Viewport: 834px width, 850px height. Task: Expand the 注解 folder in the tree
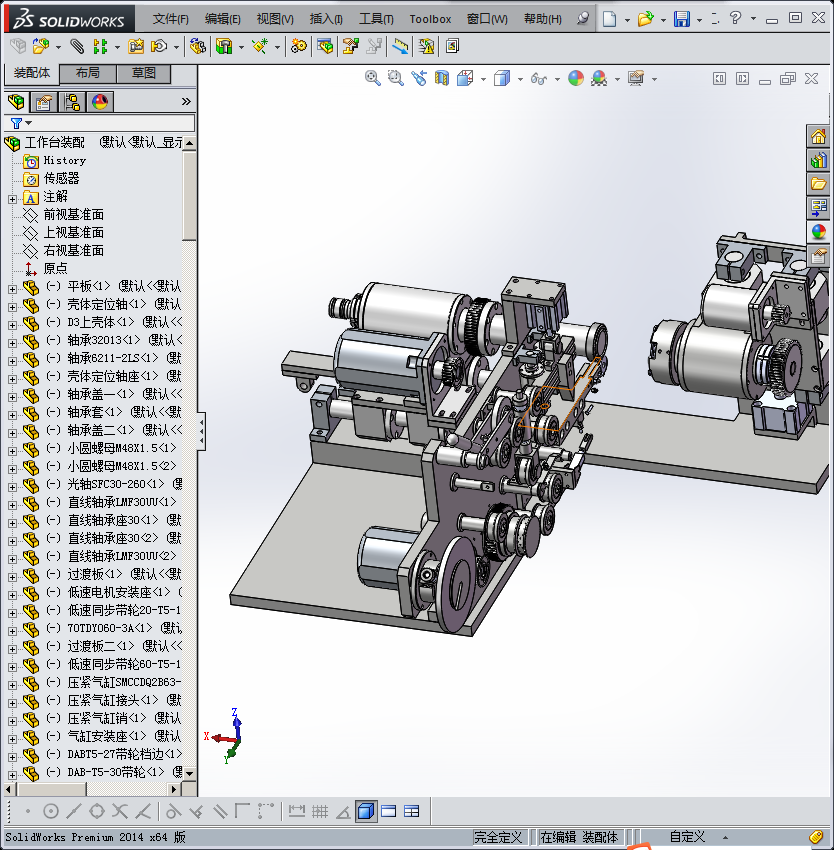point(12,198)
